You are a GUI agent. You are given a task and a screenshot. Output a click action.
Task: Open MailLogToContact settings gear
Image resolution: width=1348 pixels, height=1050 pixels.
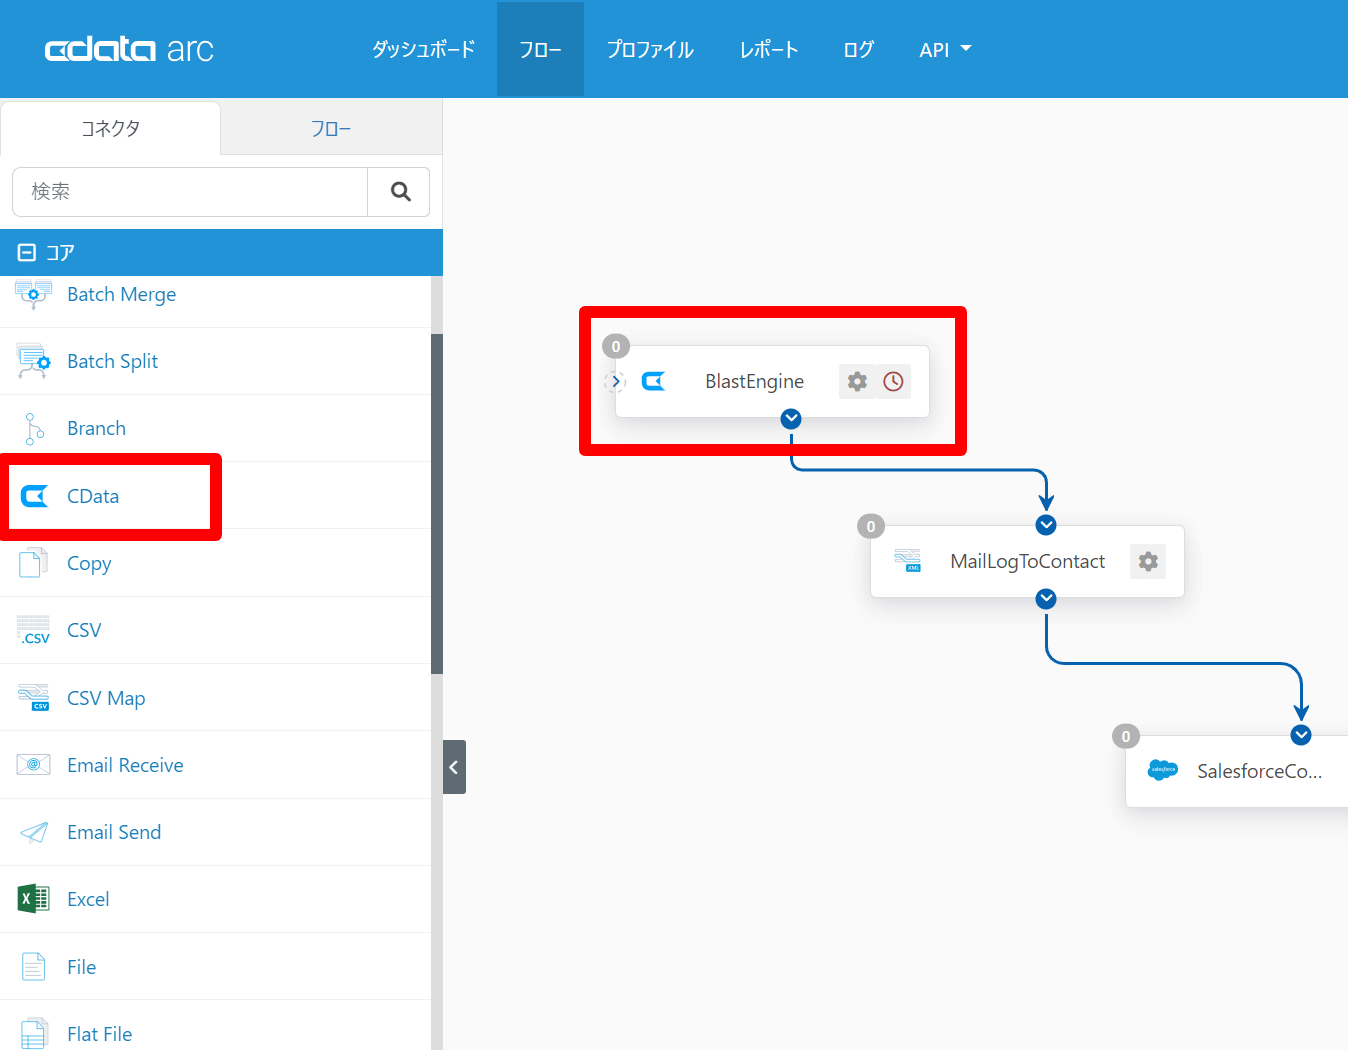coord(1148,561)
